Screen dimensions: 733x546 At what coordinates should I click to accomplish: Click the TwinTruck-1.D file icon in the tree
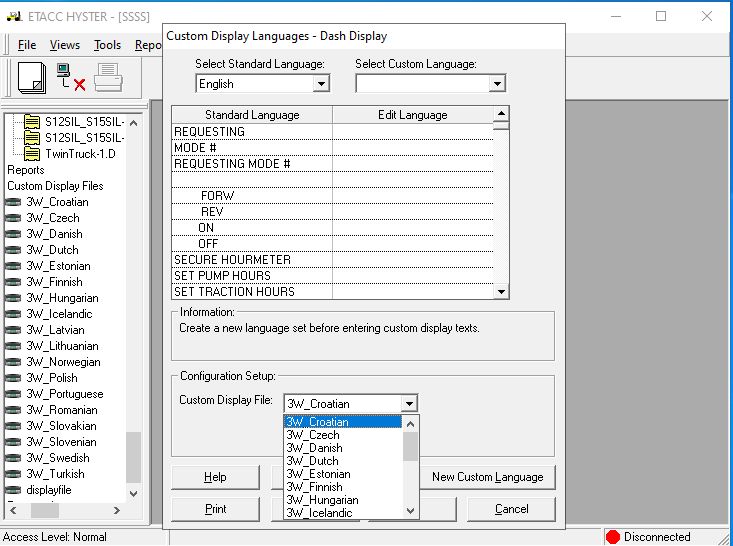pyautogui.click(x=32, y=154)
